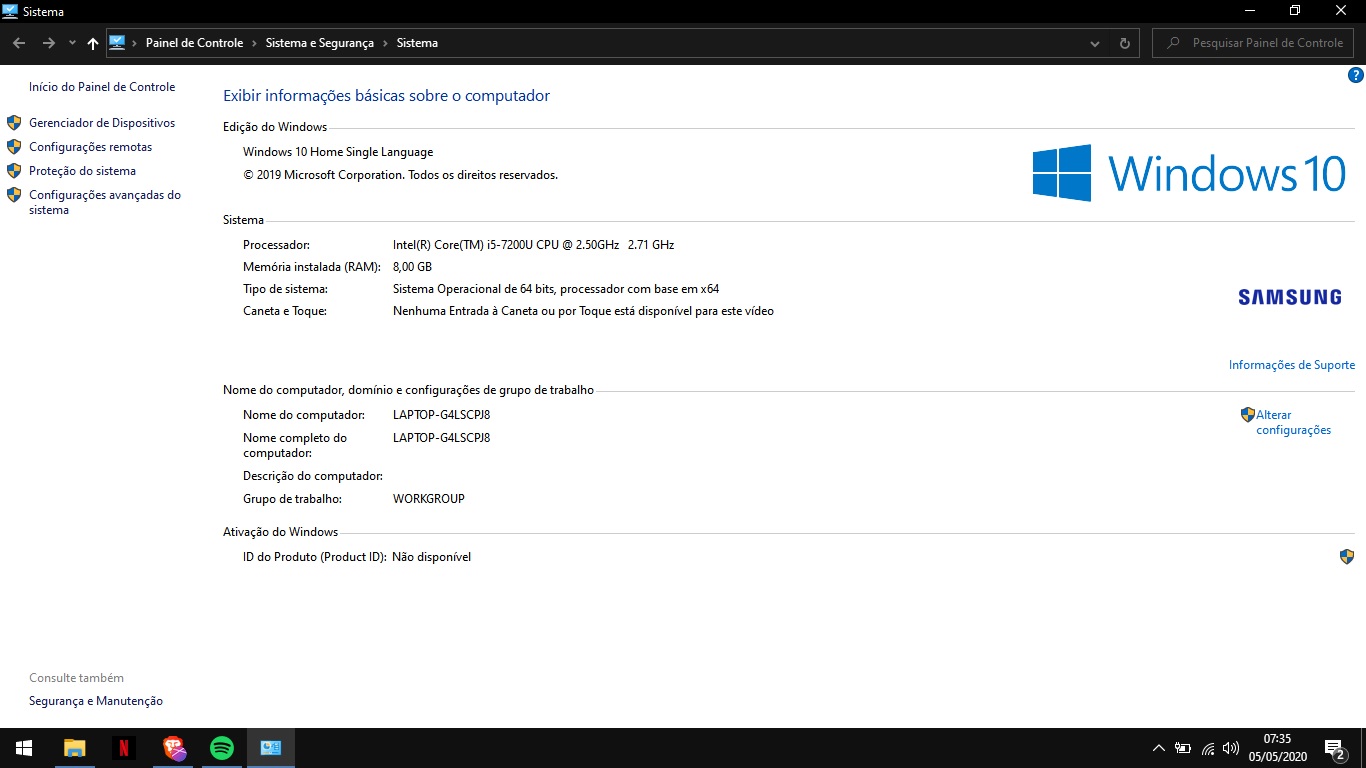This screenshot has height=768, width=1366.
Task: Open Spotify from the taskbar
Action: click(x=222, y=747)
